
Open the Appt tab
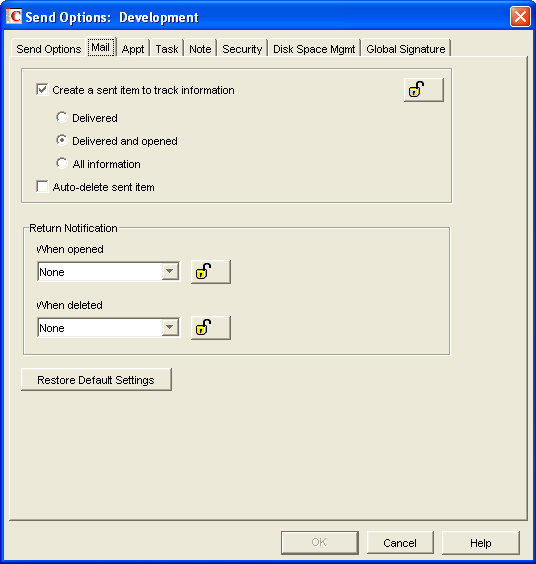(133, 49)
